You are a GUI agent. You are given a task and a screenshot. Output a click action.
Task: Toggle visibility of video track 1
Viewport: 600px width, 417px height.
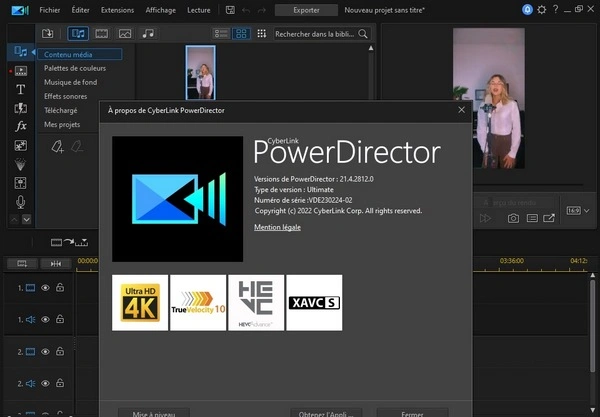[45, 288]
